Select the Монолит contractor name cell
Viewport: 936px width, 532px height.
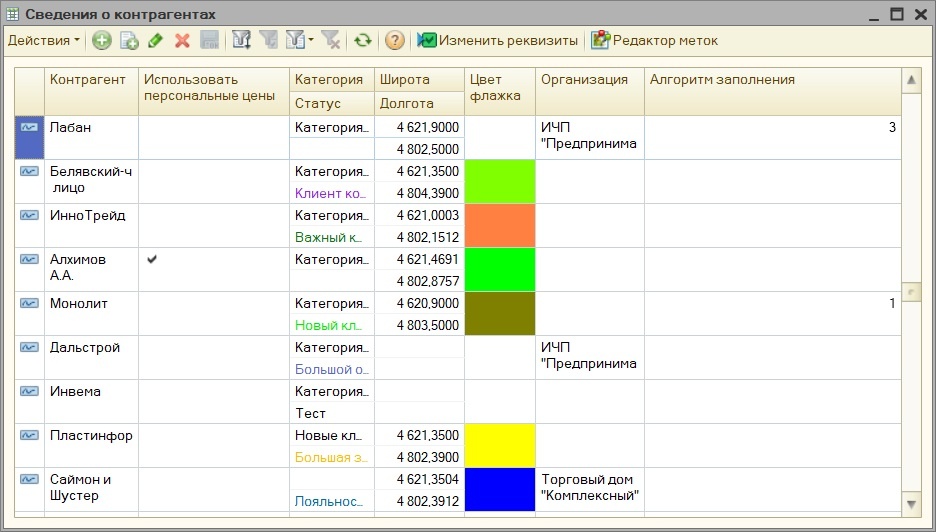point(91,313)
